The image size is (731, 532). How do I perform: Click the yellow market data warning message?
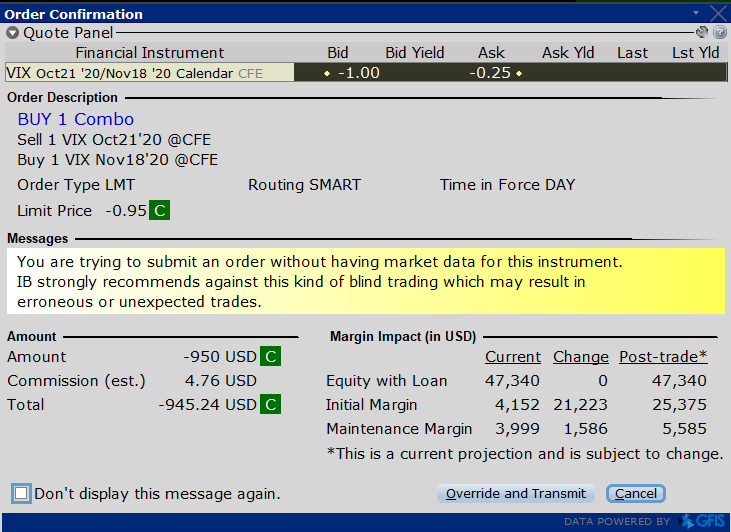coord(366,281)
